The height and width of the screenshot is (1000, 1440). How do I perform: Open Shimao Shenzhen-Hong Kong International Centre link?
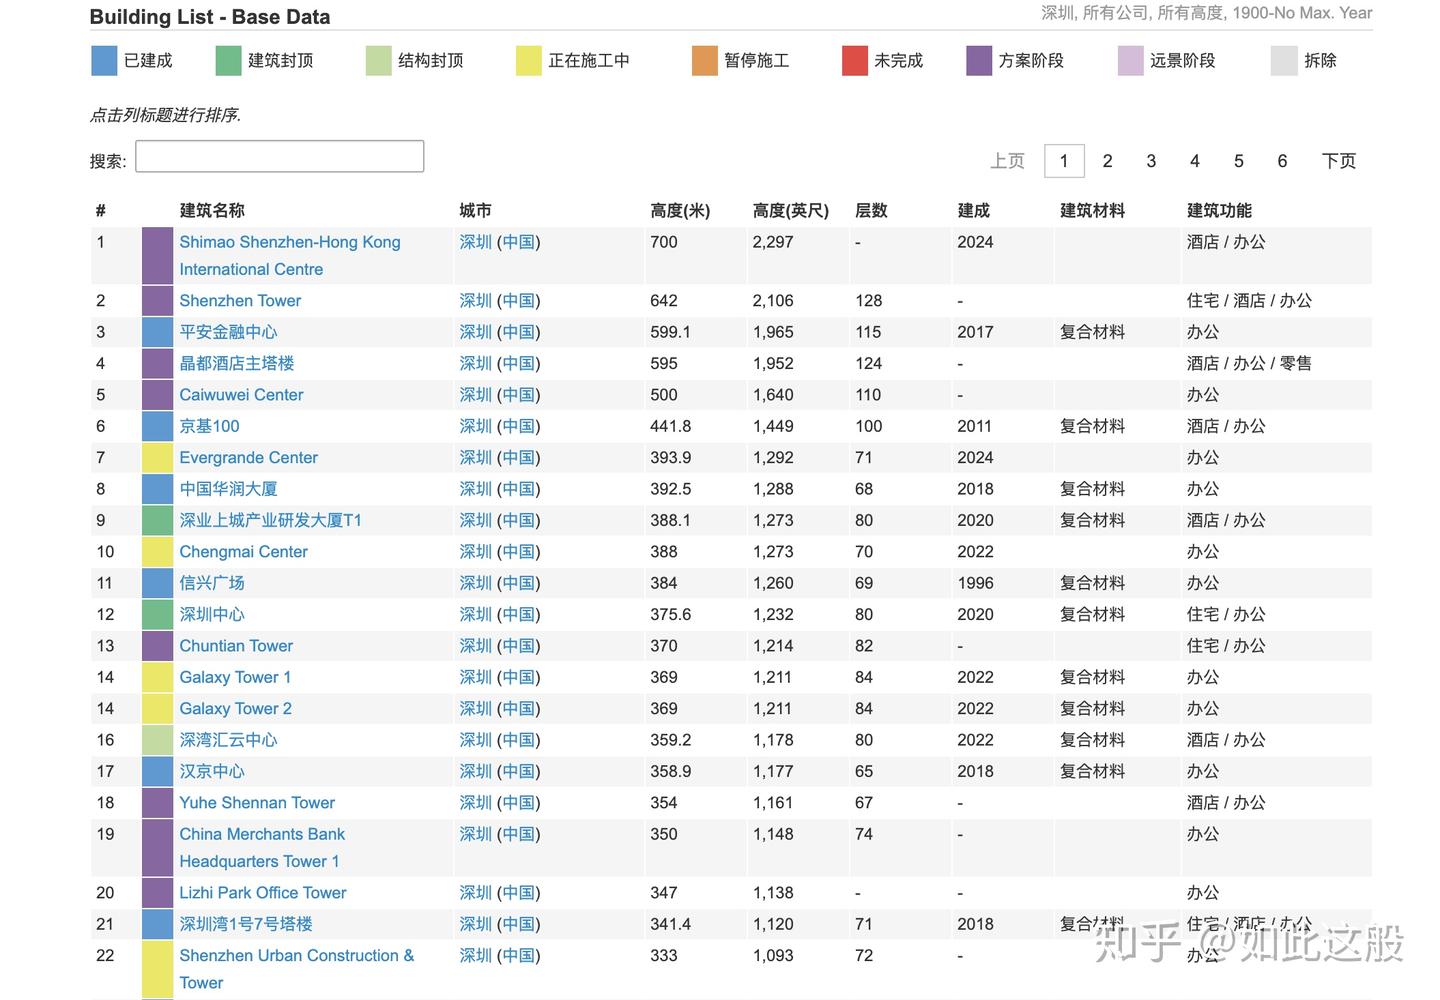pos(290,256)
